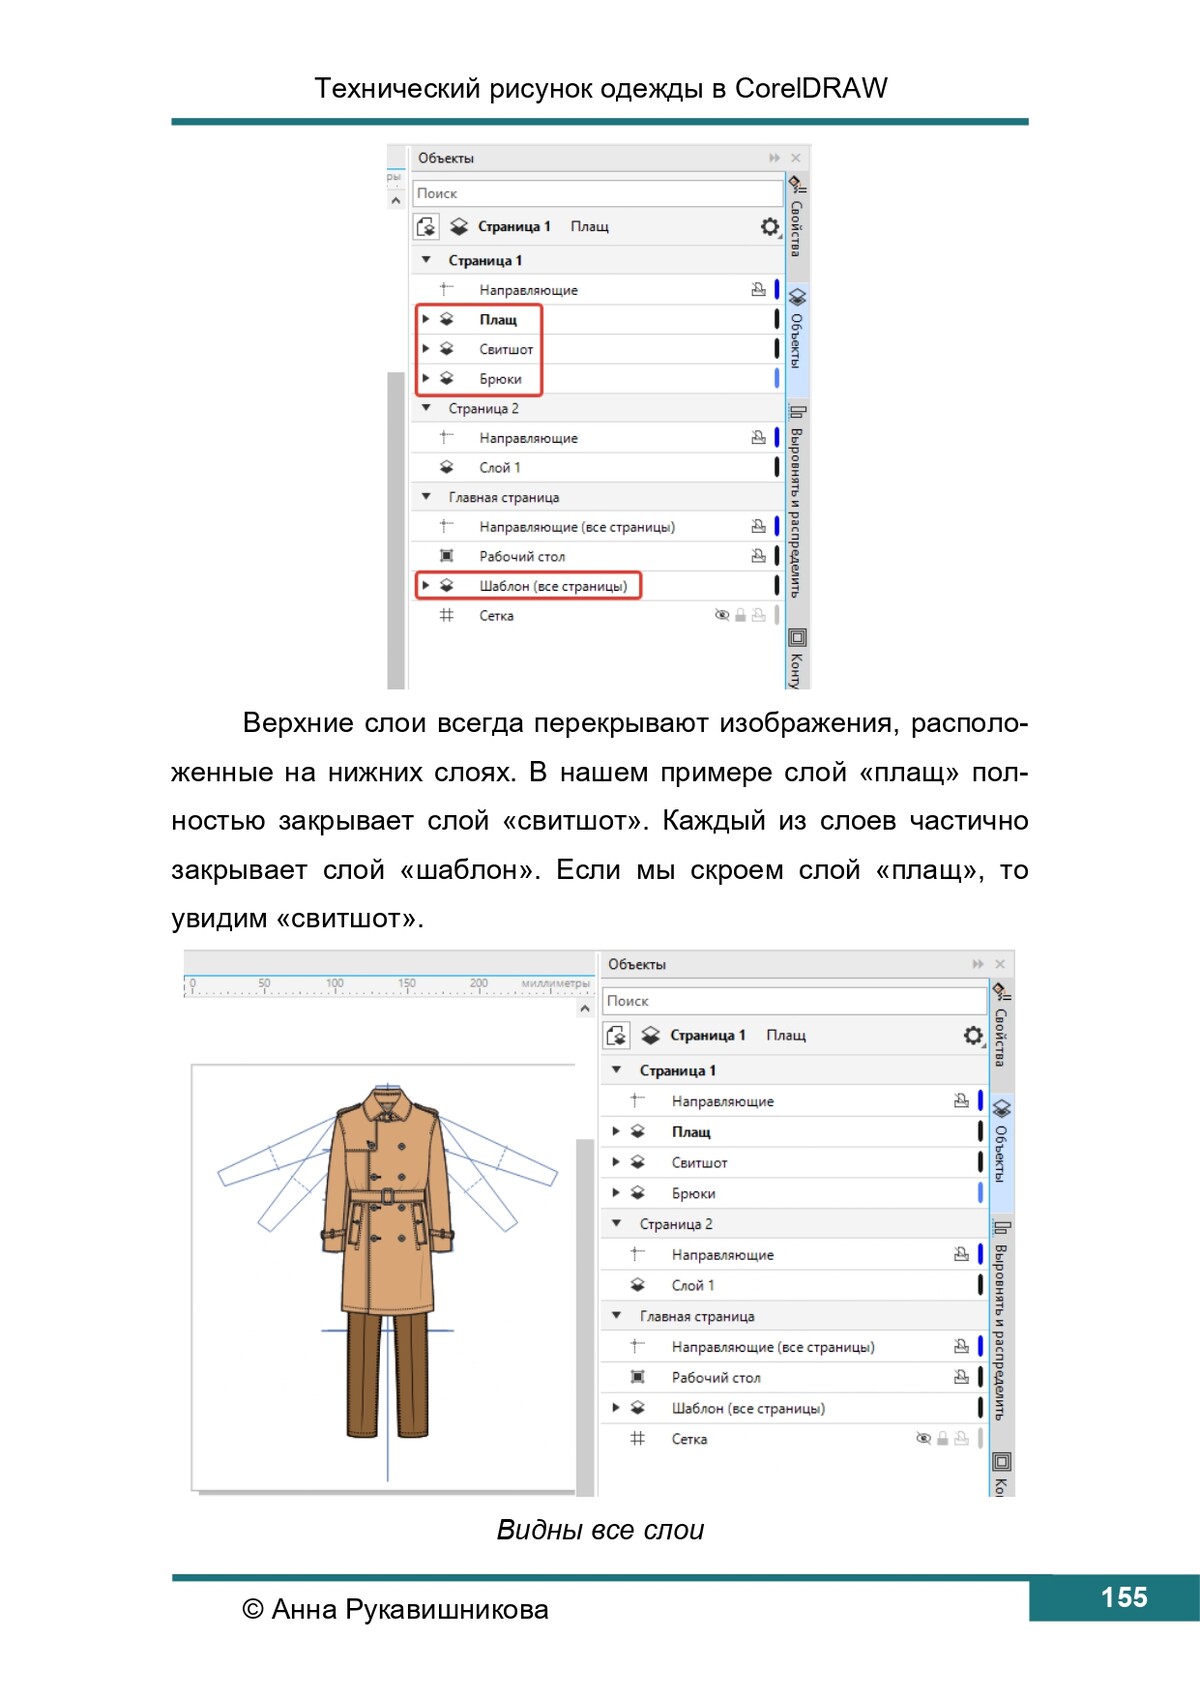Open the Свойства side tab in the upper docker
The image size is (1200, 1697).
pyautogui.click(x=797, y=216)
